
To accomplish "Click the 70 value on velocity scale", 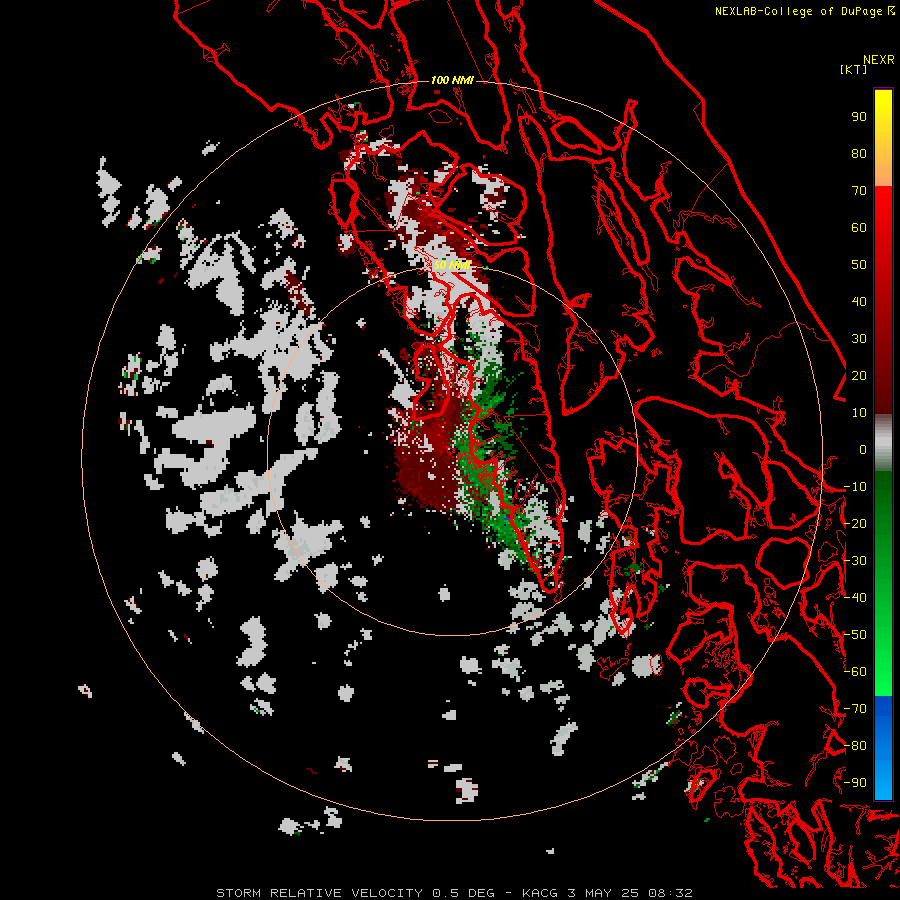I will pos(859,191).
